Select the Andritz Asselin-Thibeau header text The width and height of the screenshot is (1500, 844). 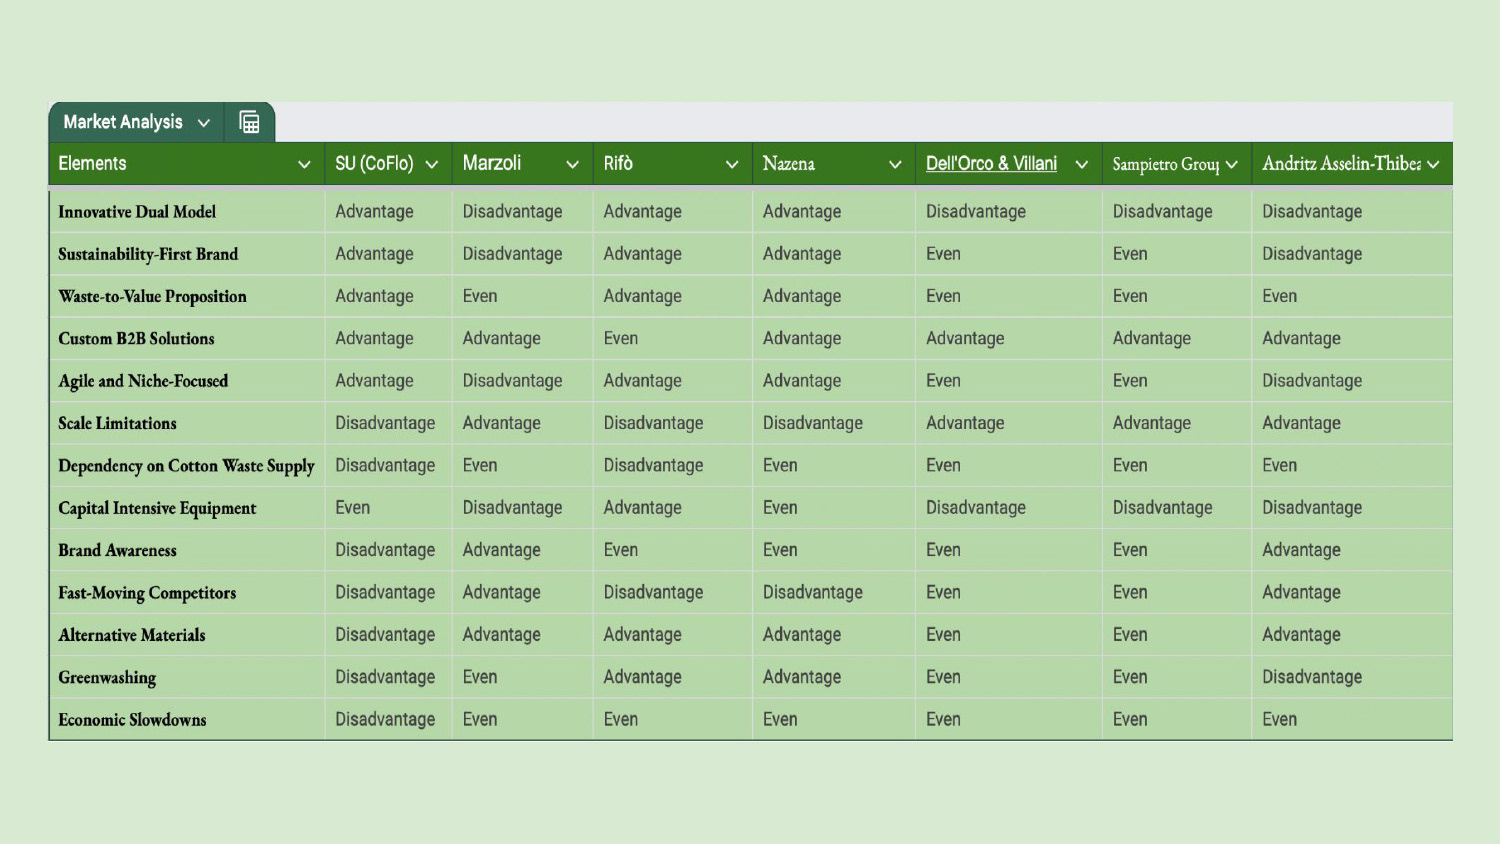(1341, 163)
